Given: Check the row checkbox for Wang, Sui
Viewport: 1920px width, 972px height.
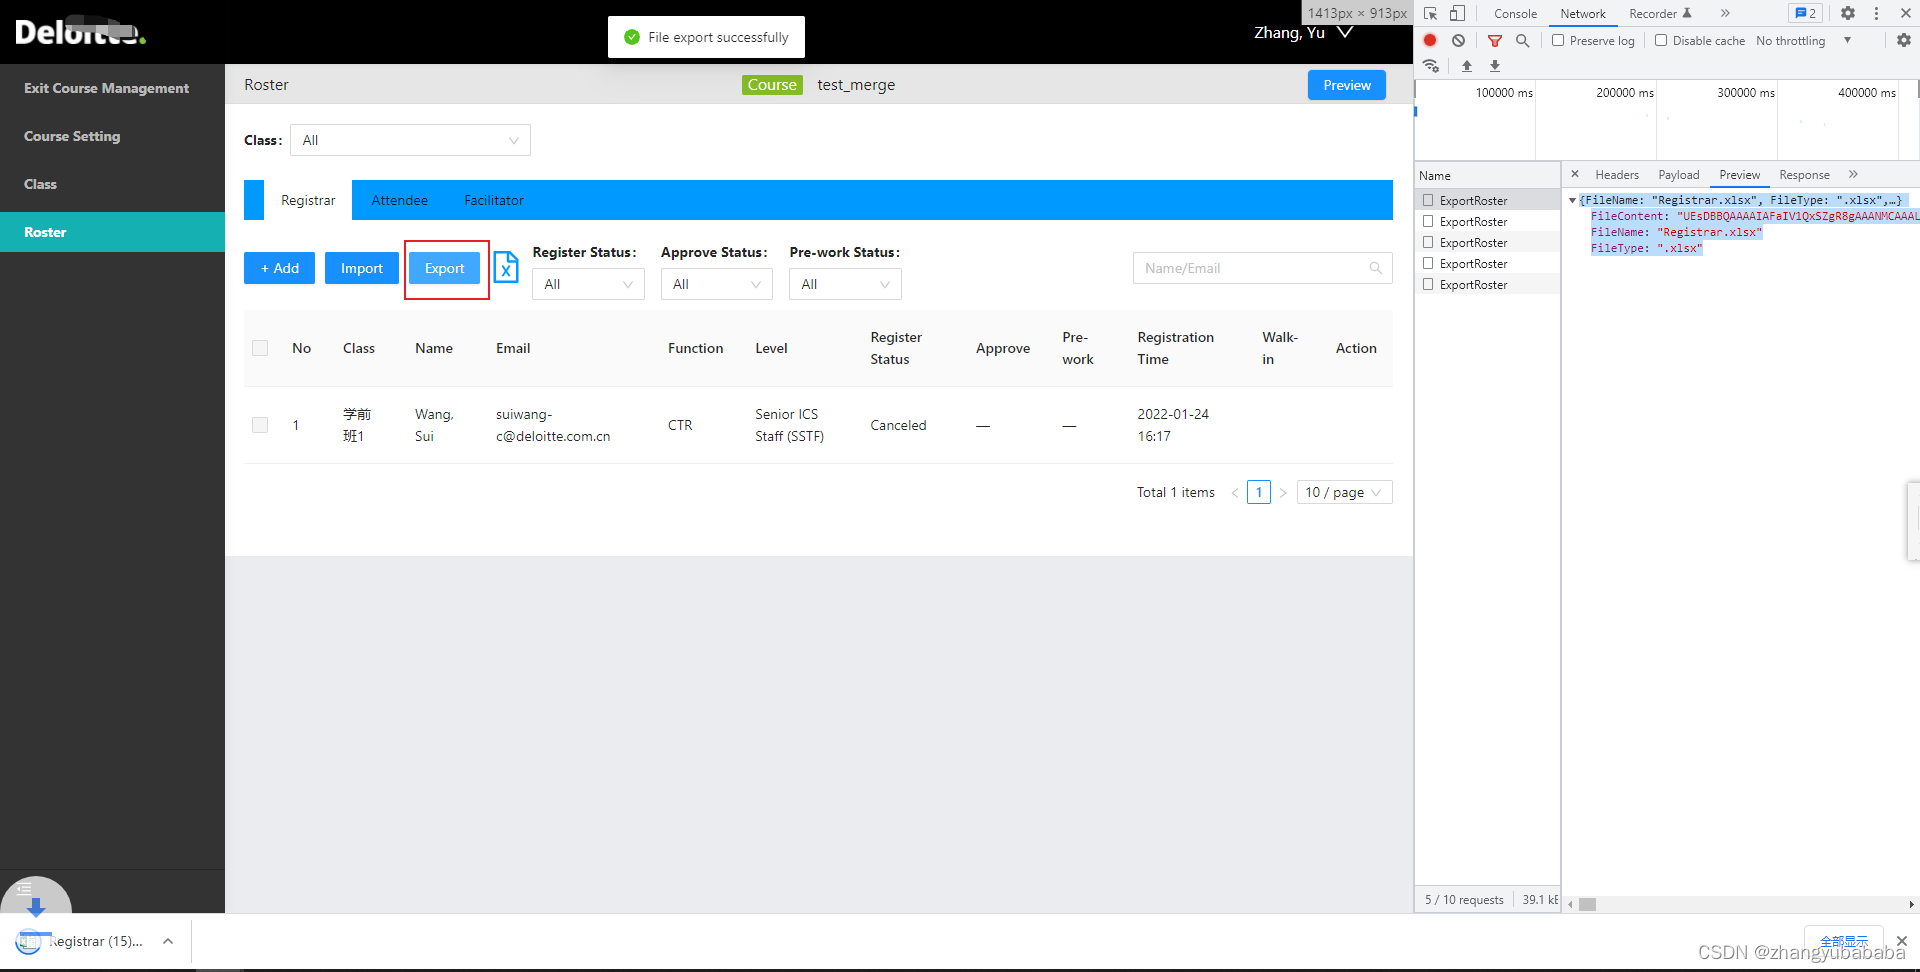Looking at the screenshot, I should point(260,425).
